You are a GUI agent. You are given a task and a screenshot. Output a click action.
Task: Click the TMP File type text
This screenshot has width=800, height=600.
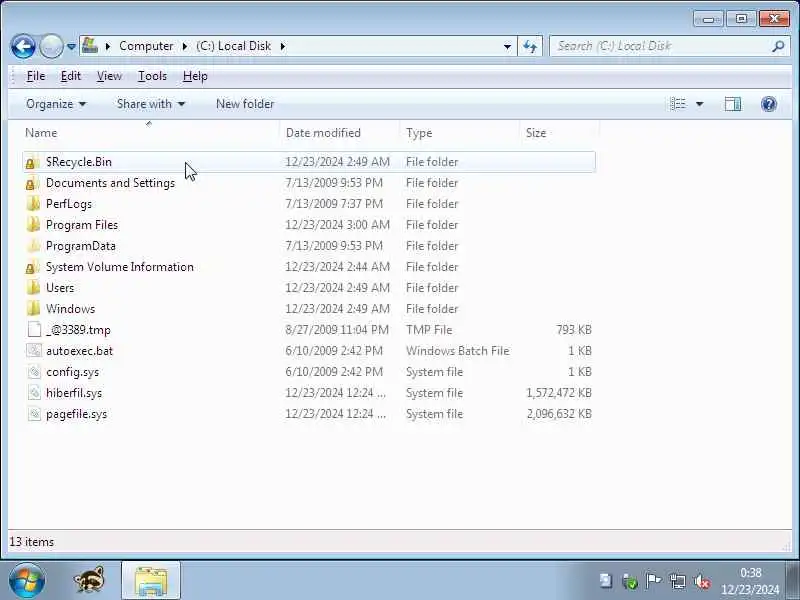(x=429, y=330)
